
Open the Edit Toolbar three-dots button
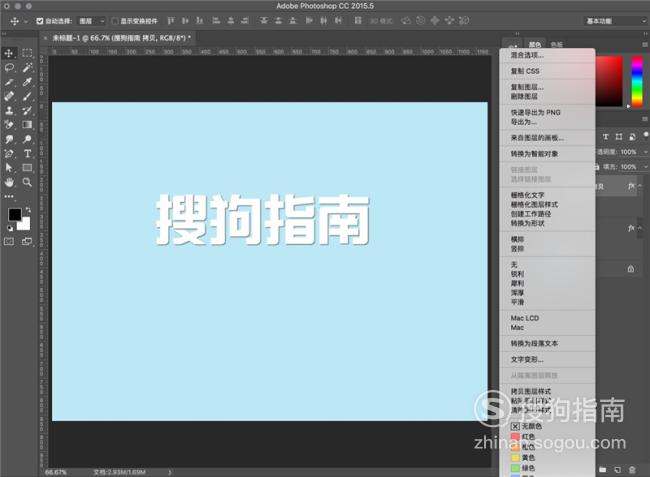(x=9, y=196)
